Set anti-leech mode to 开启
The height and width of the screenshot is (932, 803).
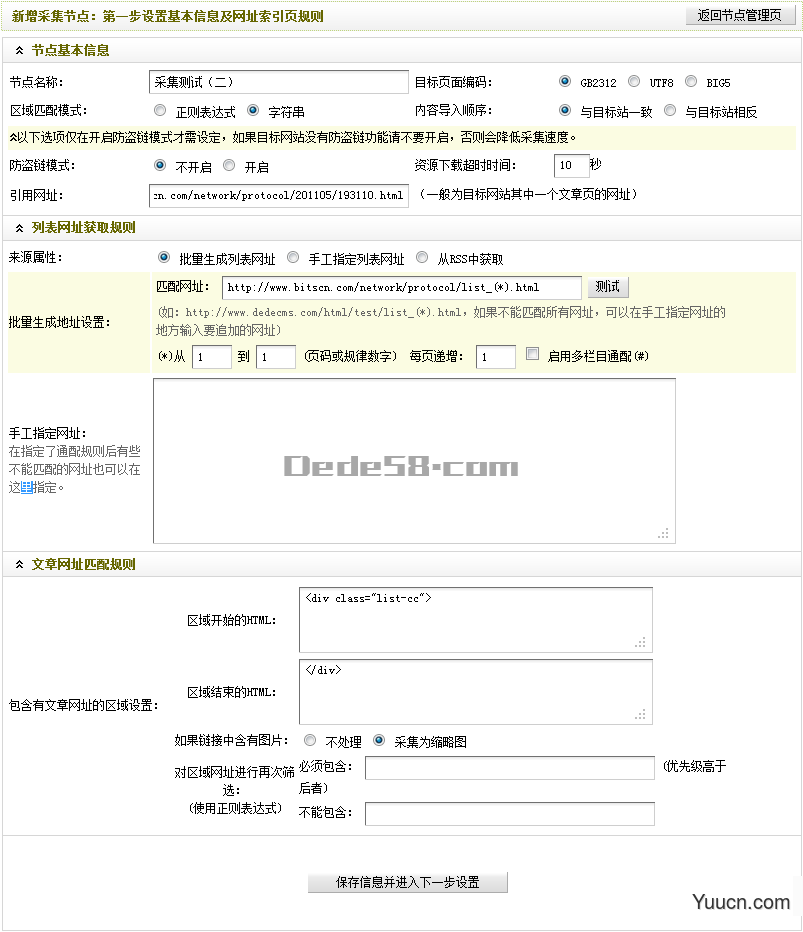tap(229, 166)
